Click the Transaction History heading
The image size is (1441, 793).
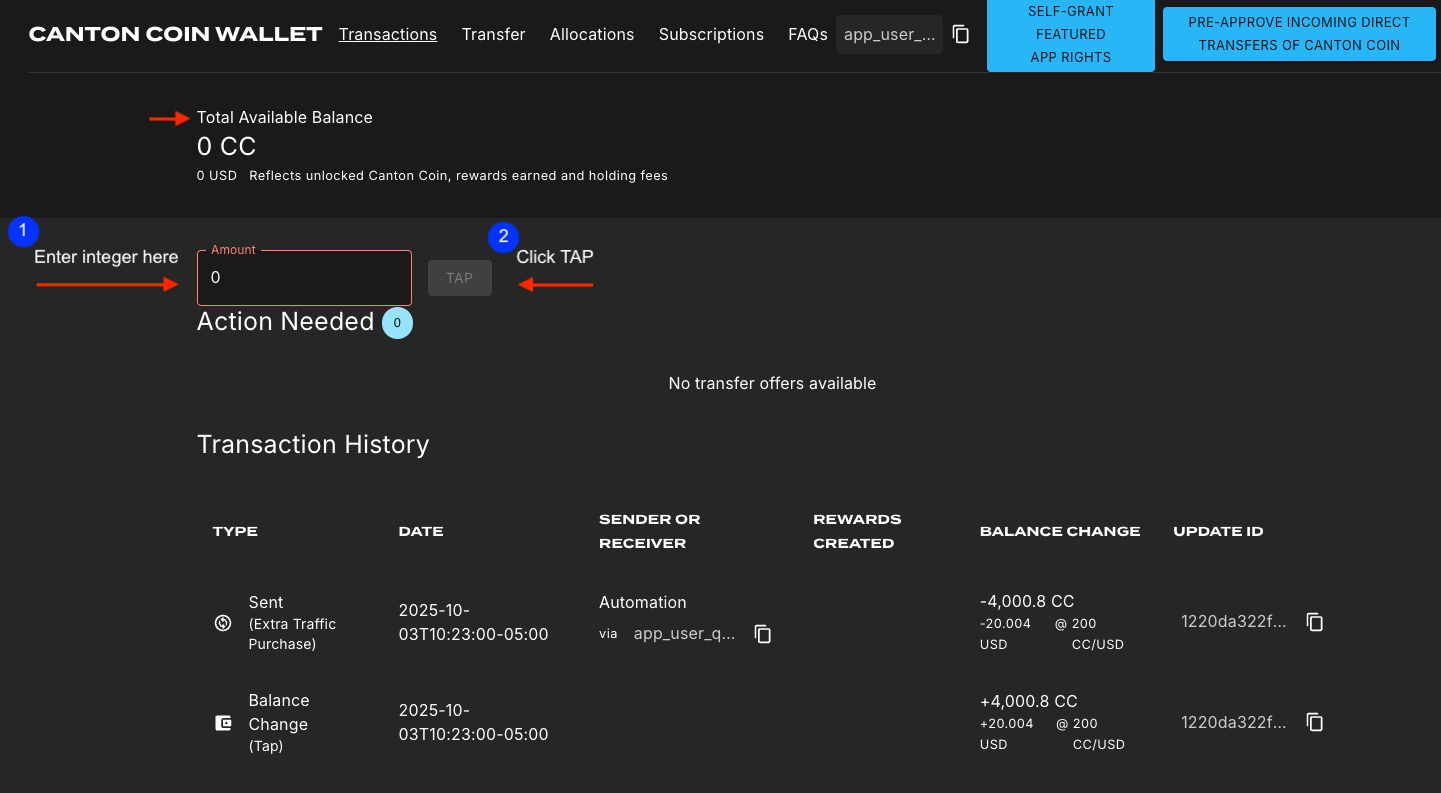click(x=313, y=445)
